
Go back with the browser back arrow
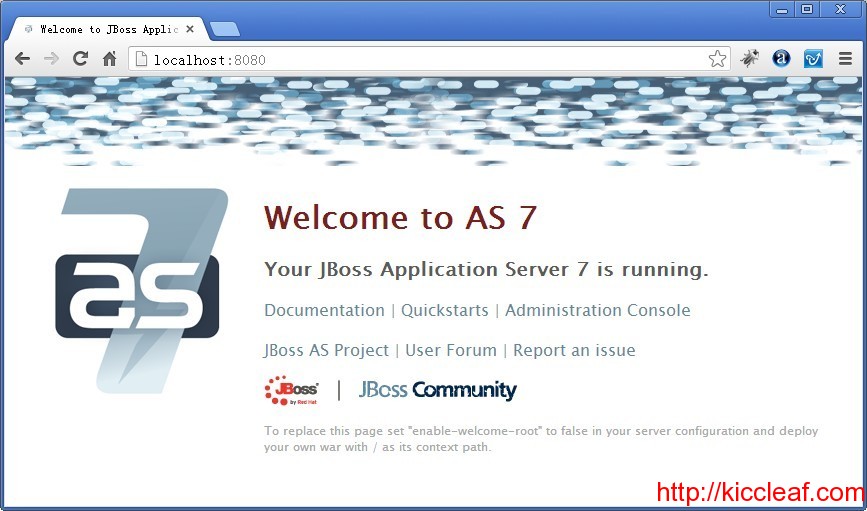click(22, 59)
